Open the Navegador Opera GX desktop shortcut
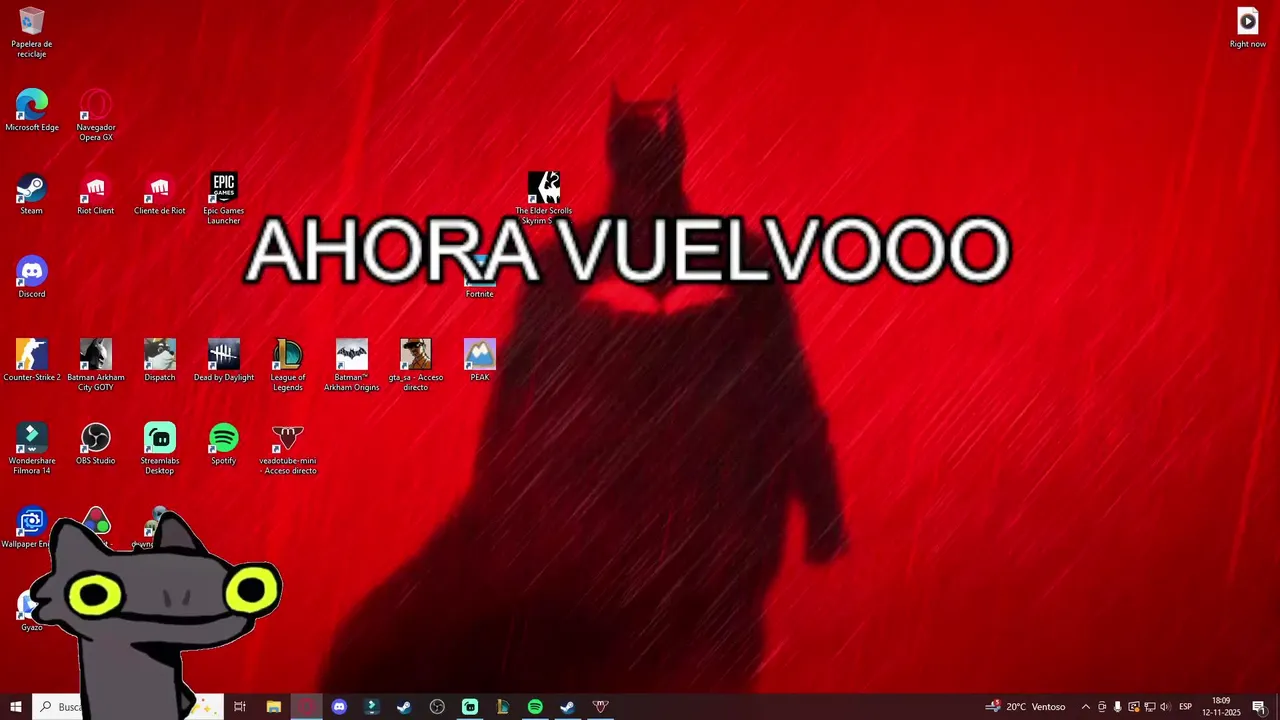The image size is (1280, 720). pyautogui.click(x=96, y=115)
